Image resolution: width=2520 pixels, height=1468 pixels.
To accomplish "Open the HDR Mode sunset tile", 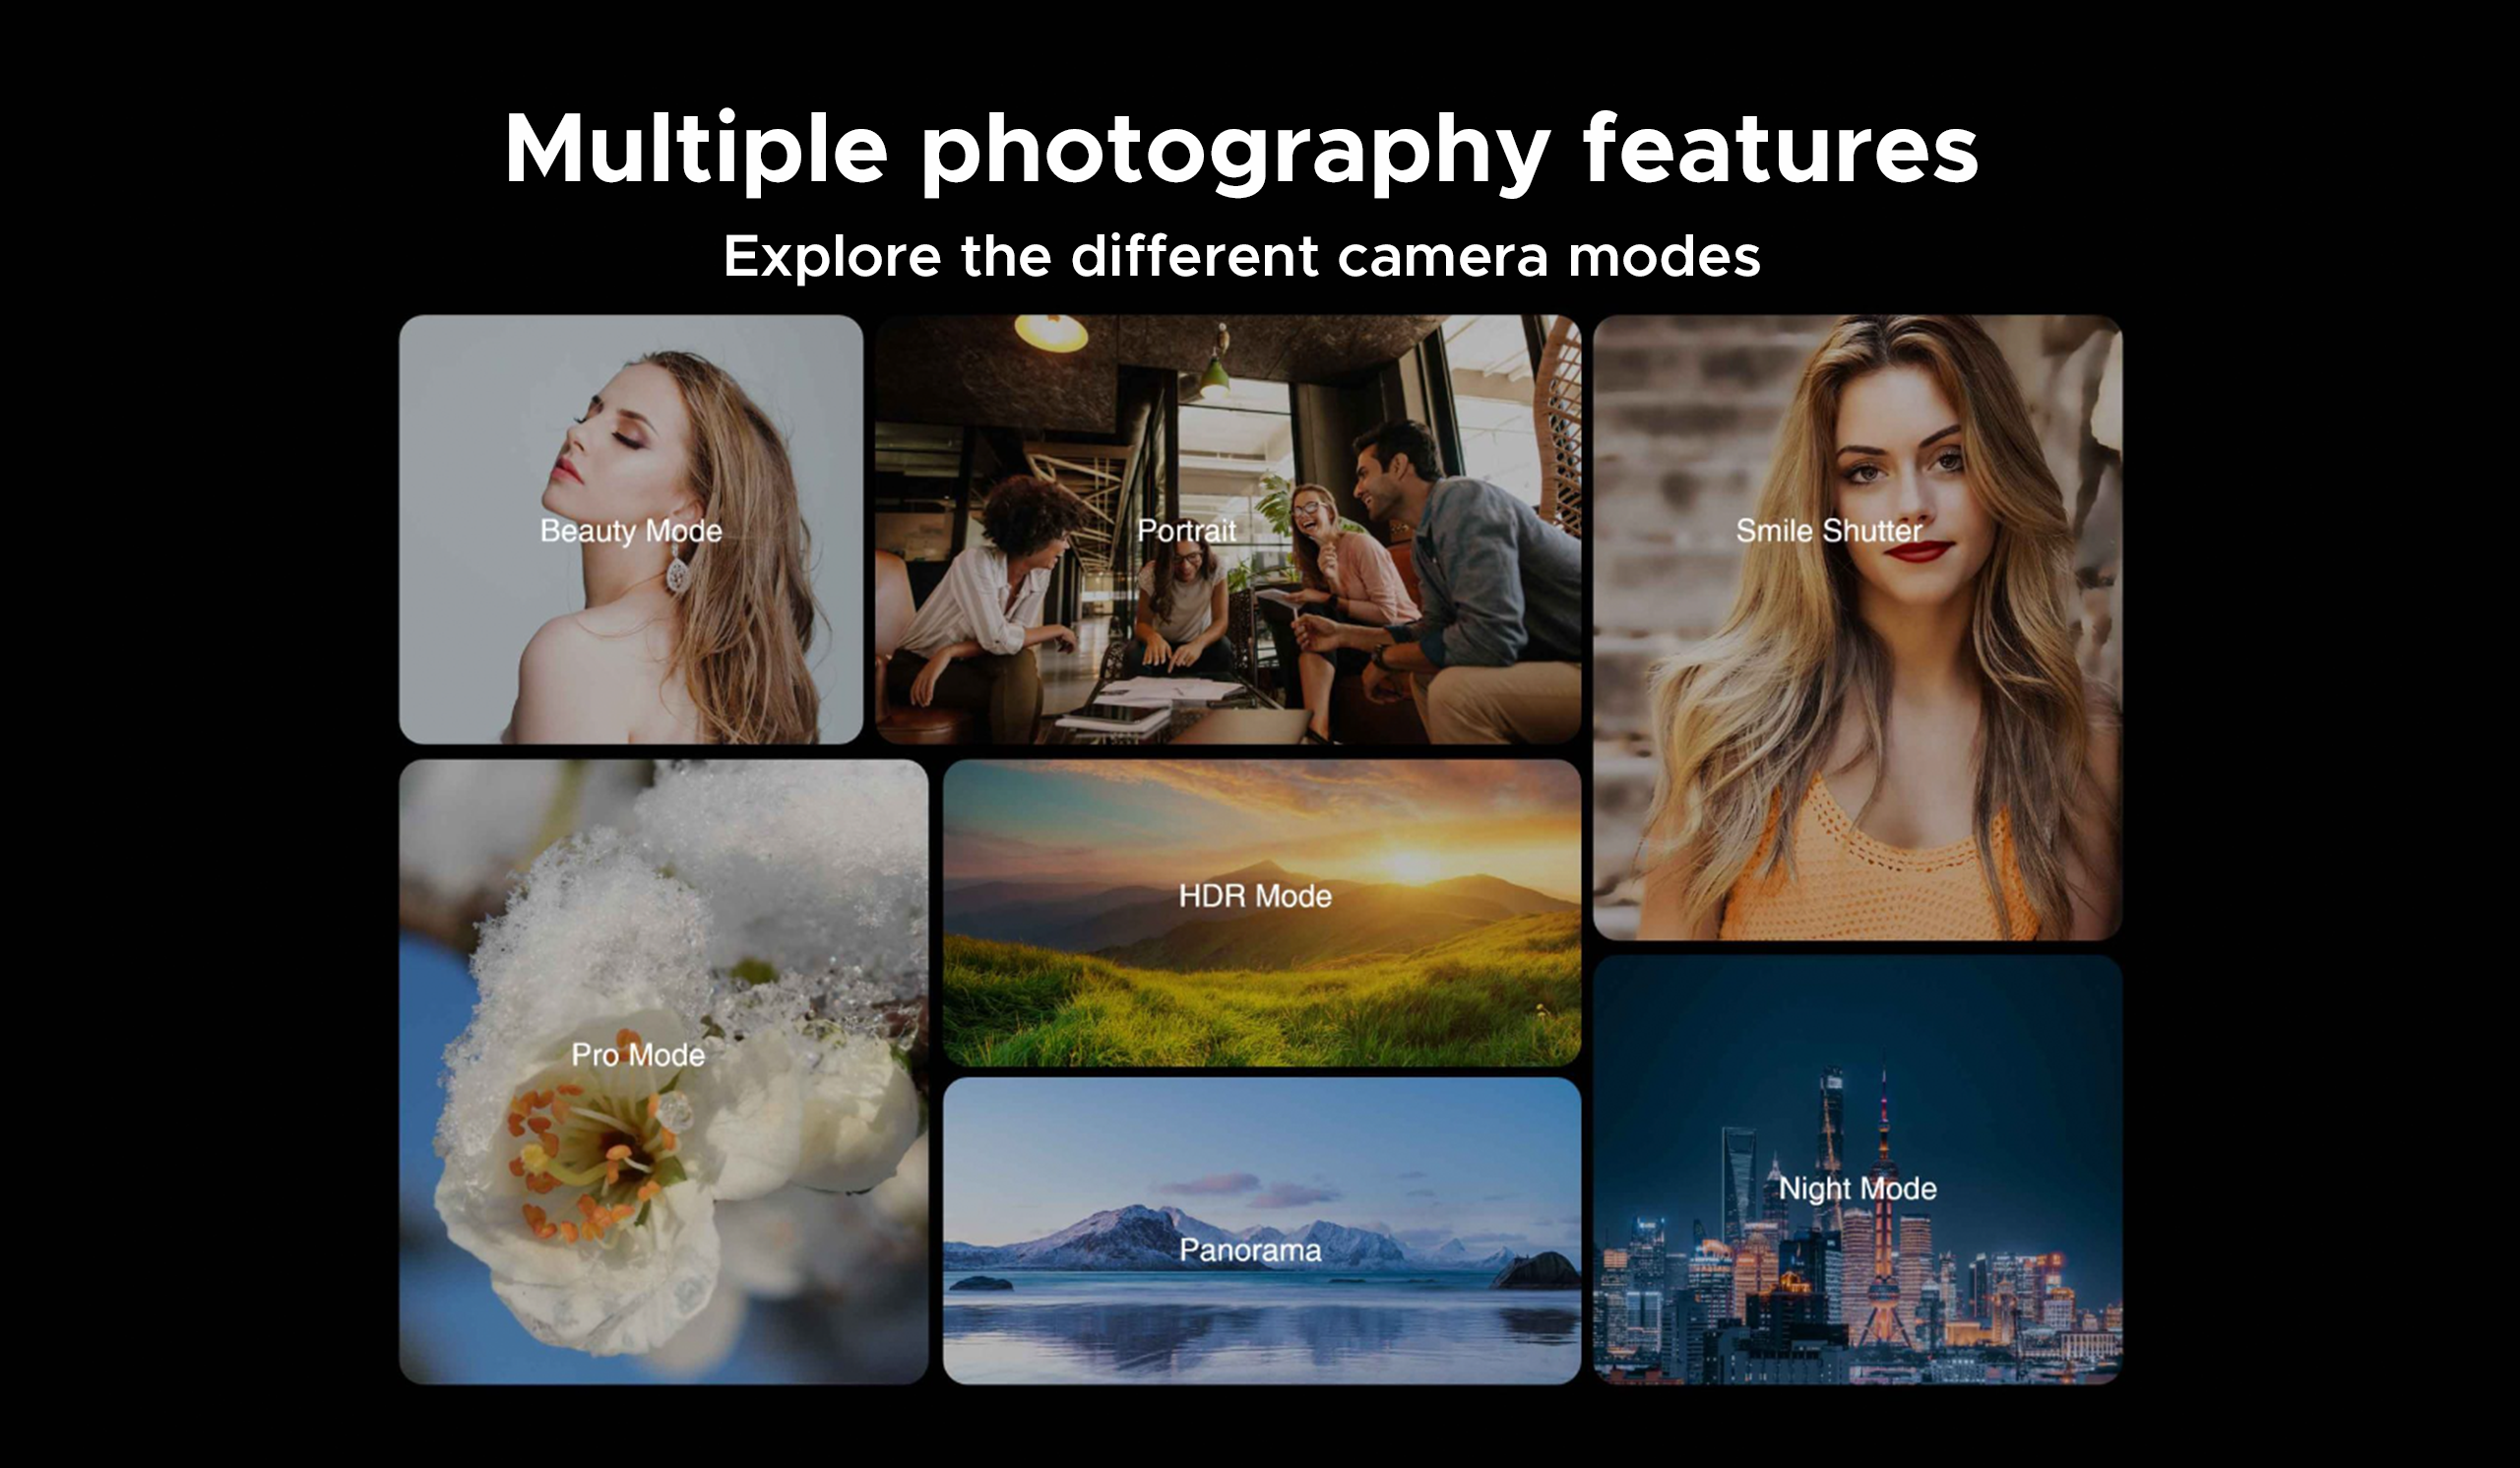I will (x=1262, y=912).
